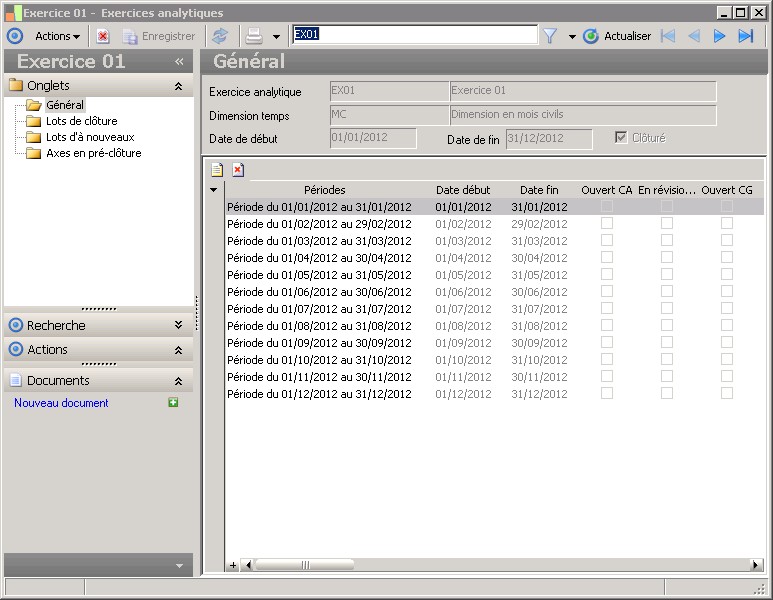This screenshot has height=600, width=773.
Task: Collapse the Onglets panel
Action: [178, 86]
